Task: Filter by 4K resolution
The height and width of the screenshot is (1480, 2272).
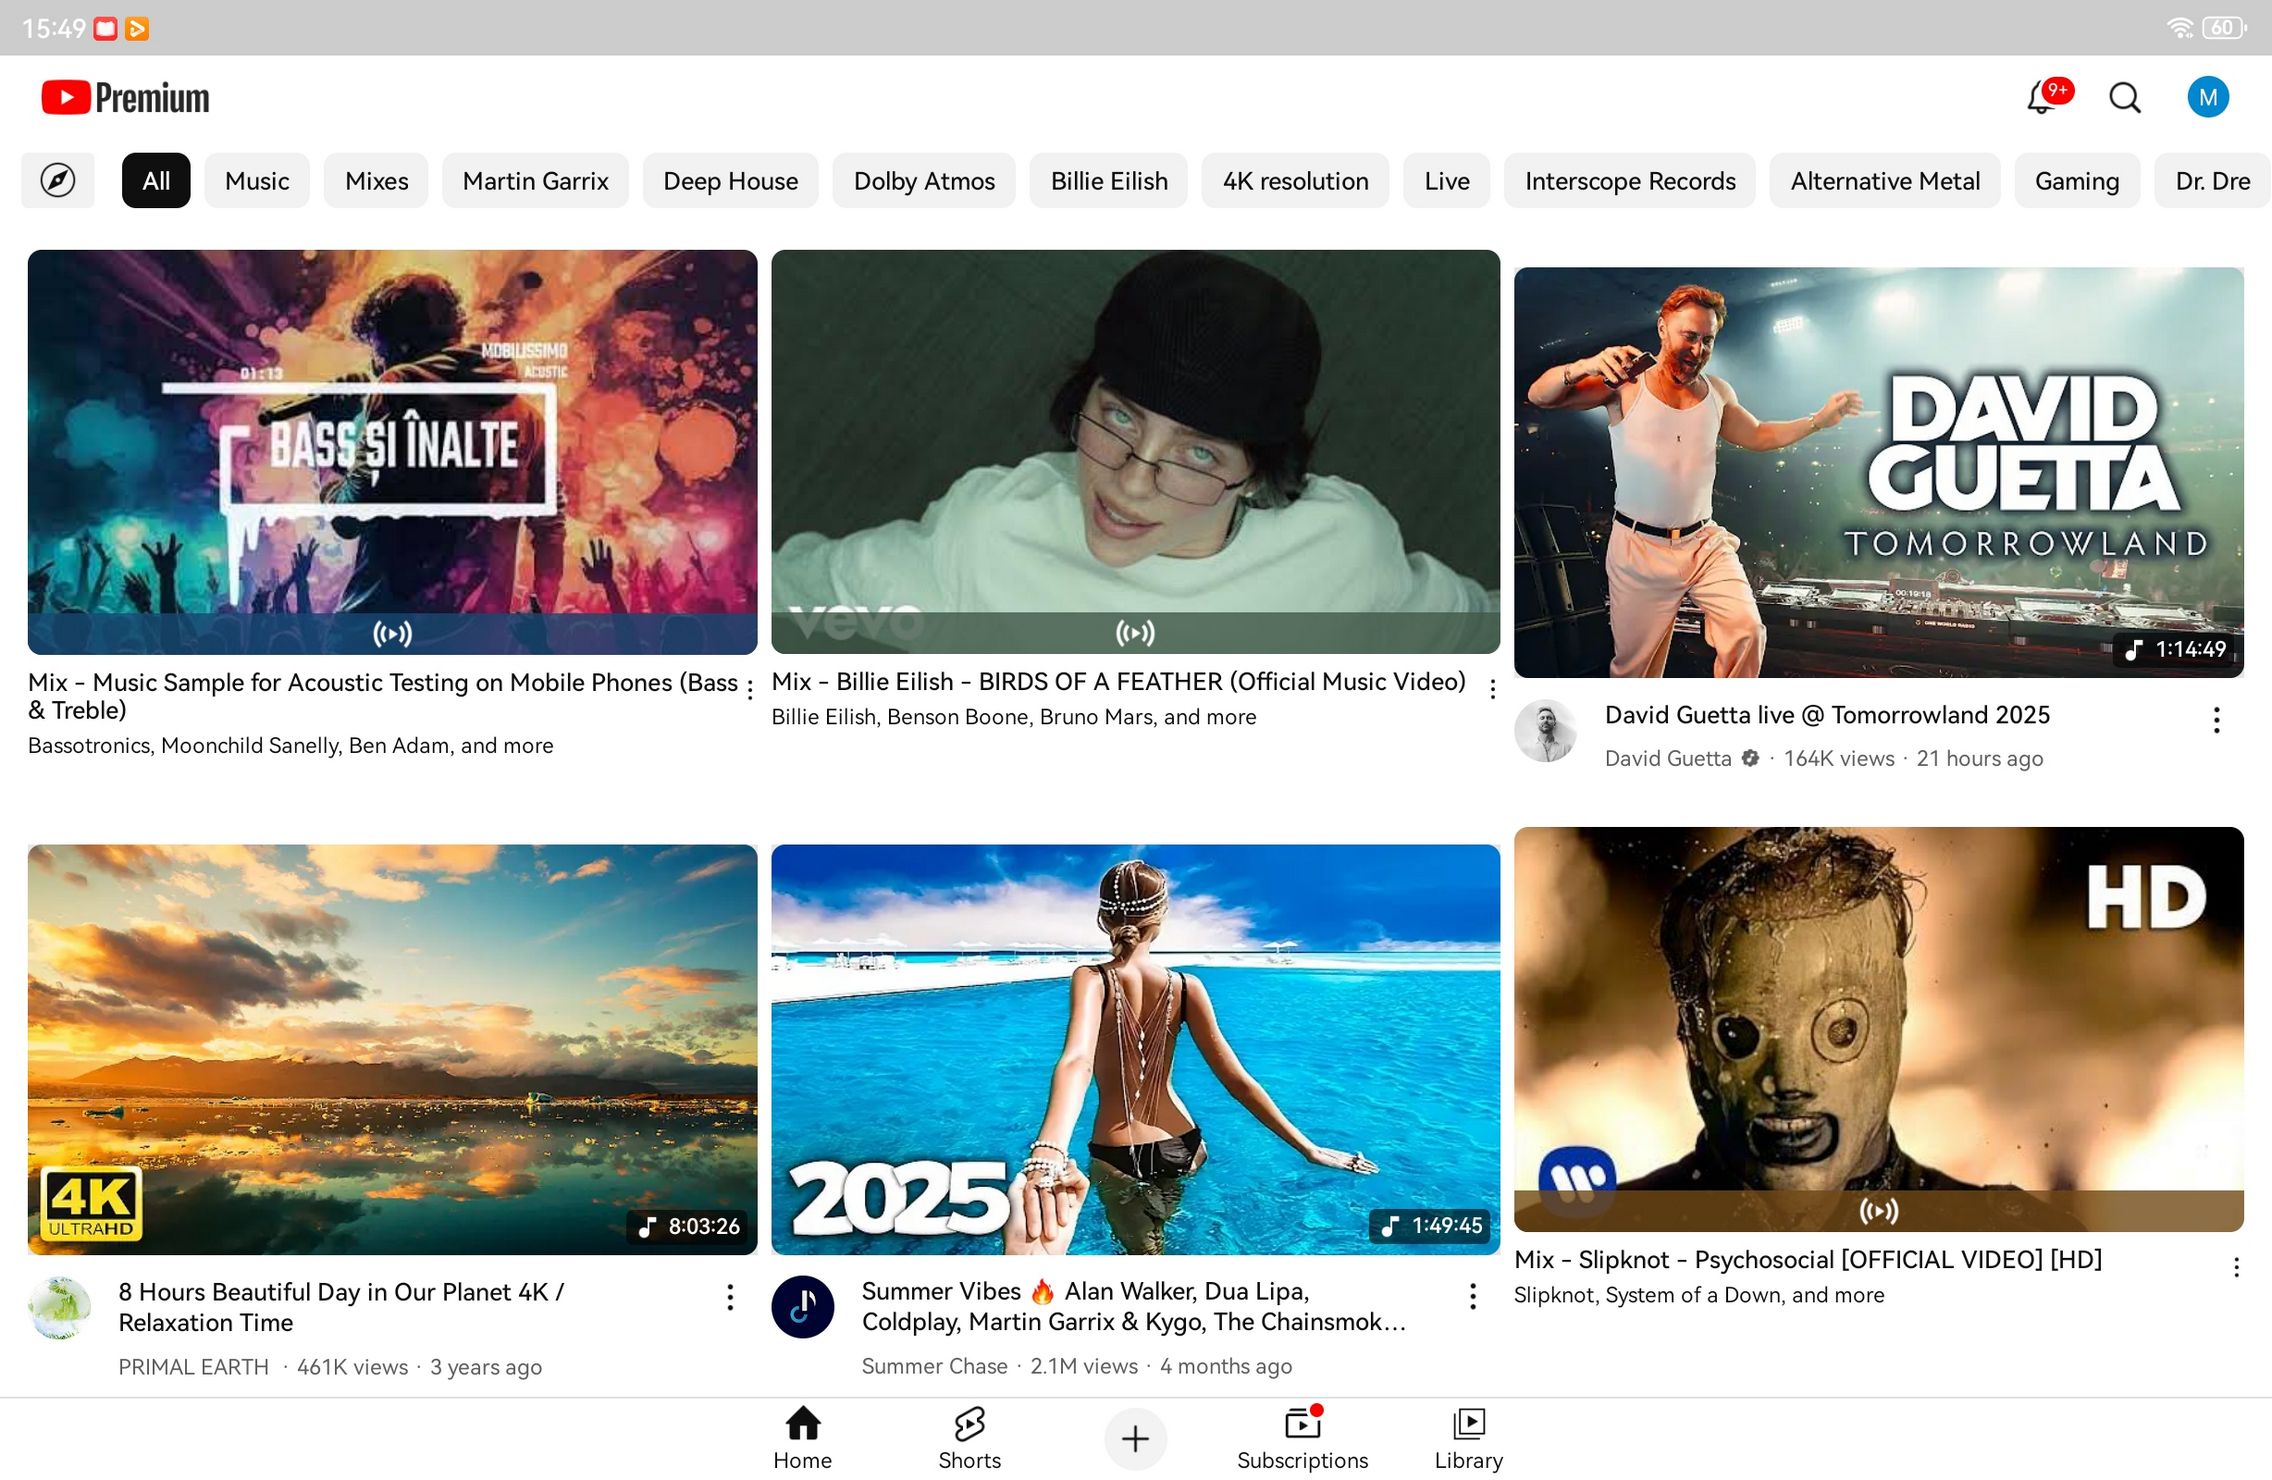Action: coord(1295,181)
